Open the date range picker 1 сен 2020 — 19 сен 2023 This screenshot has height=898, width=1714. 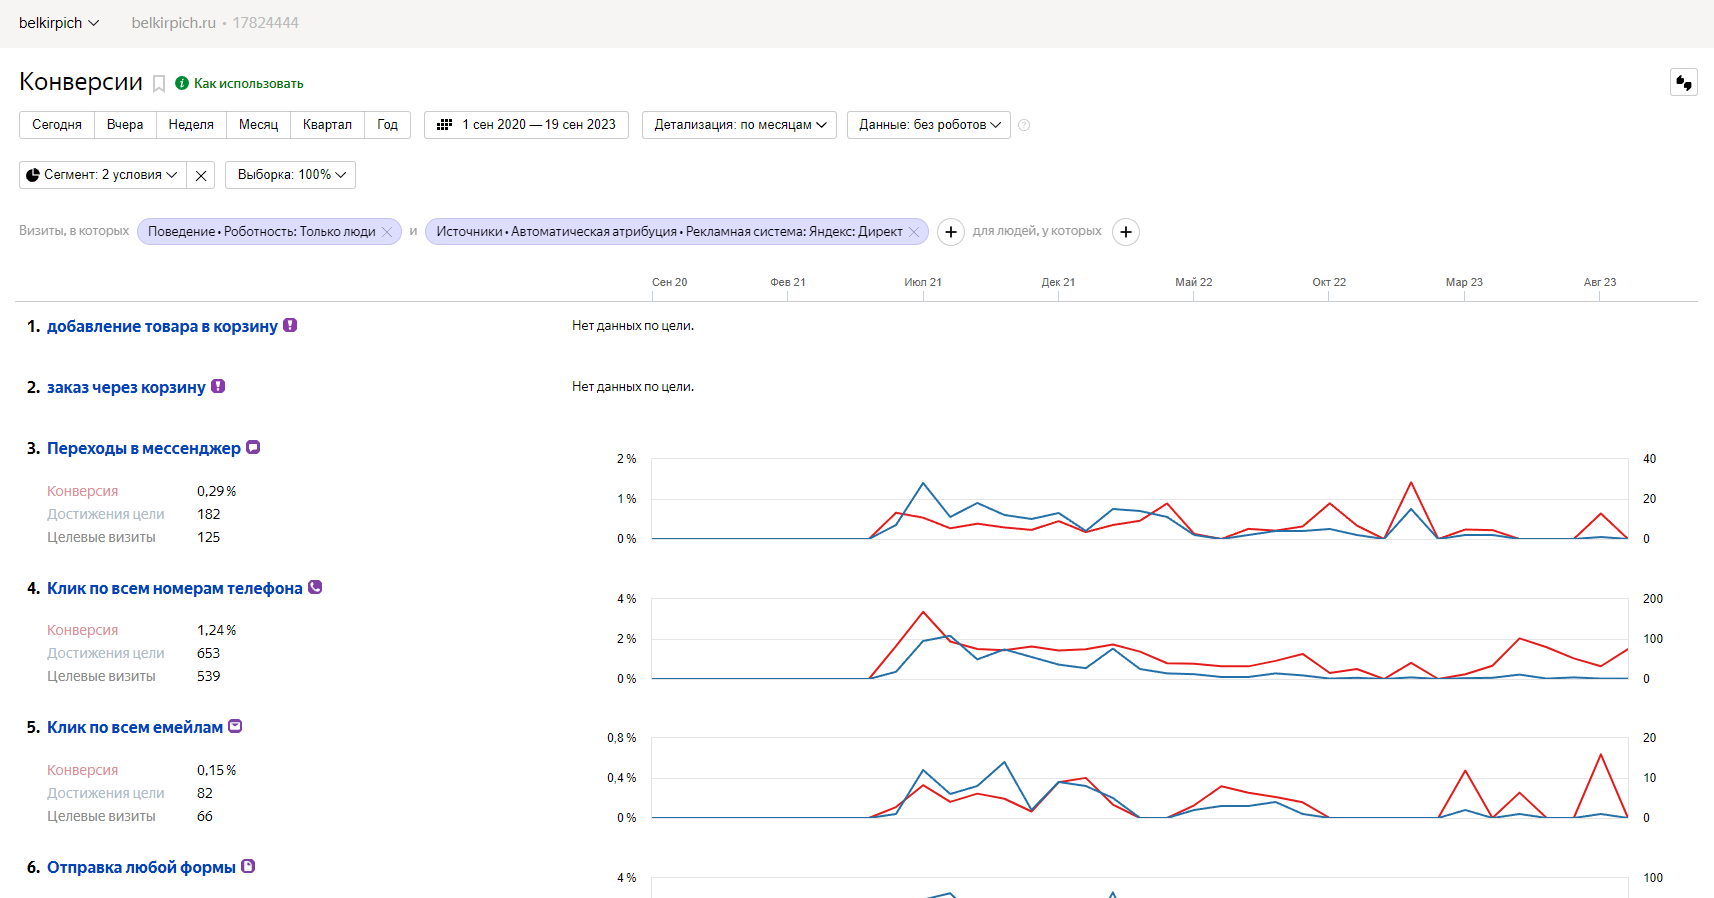tap(526, 125)
